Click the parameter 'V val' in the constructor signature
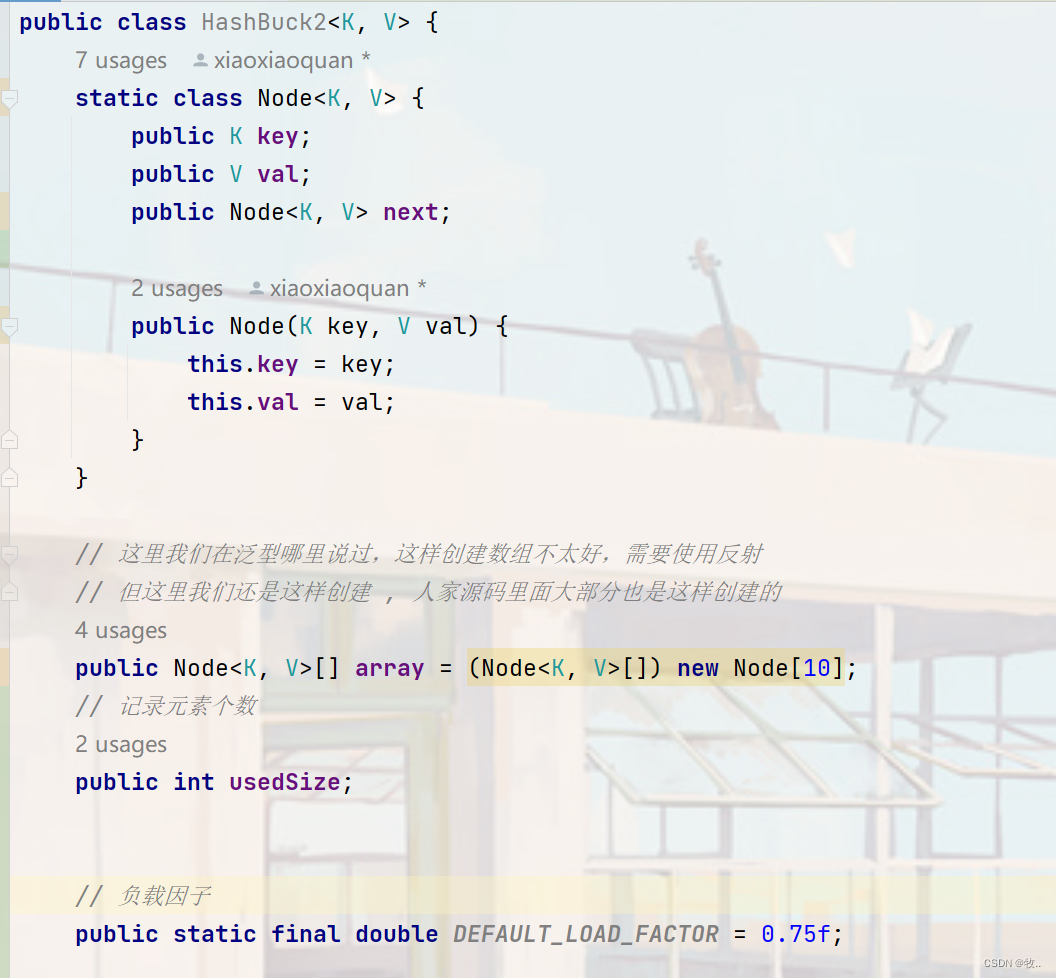Screen dimensions: 1056x978 pos(432,326)
